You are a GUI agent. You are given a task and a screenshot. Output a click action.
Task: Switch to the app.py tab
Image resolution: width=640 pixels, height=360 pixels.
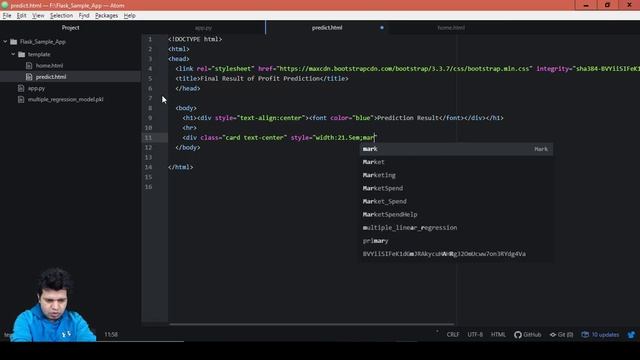pyautogui.click(x=203, y=28)
